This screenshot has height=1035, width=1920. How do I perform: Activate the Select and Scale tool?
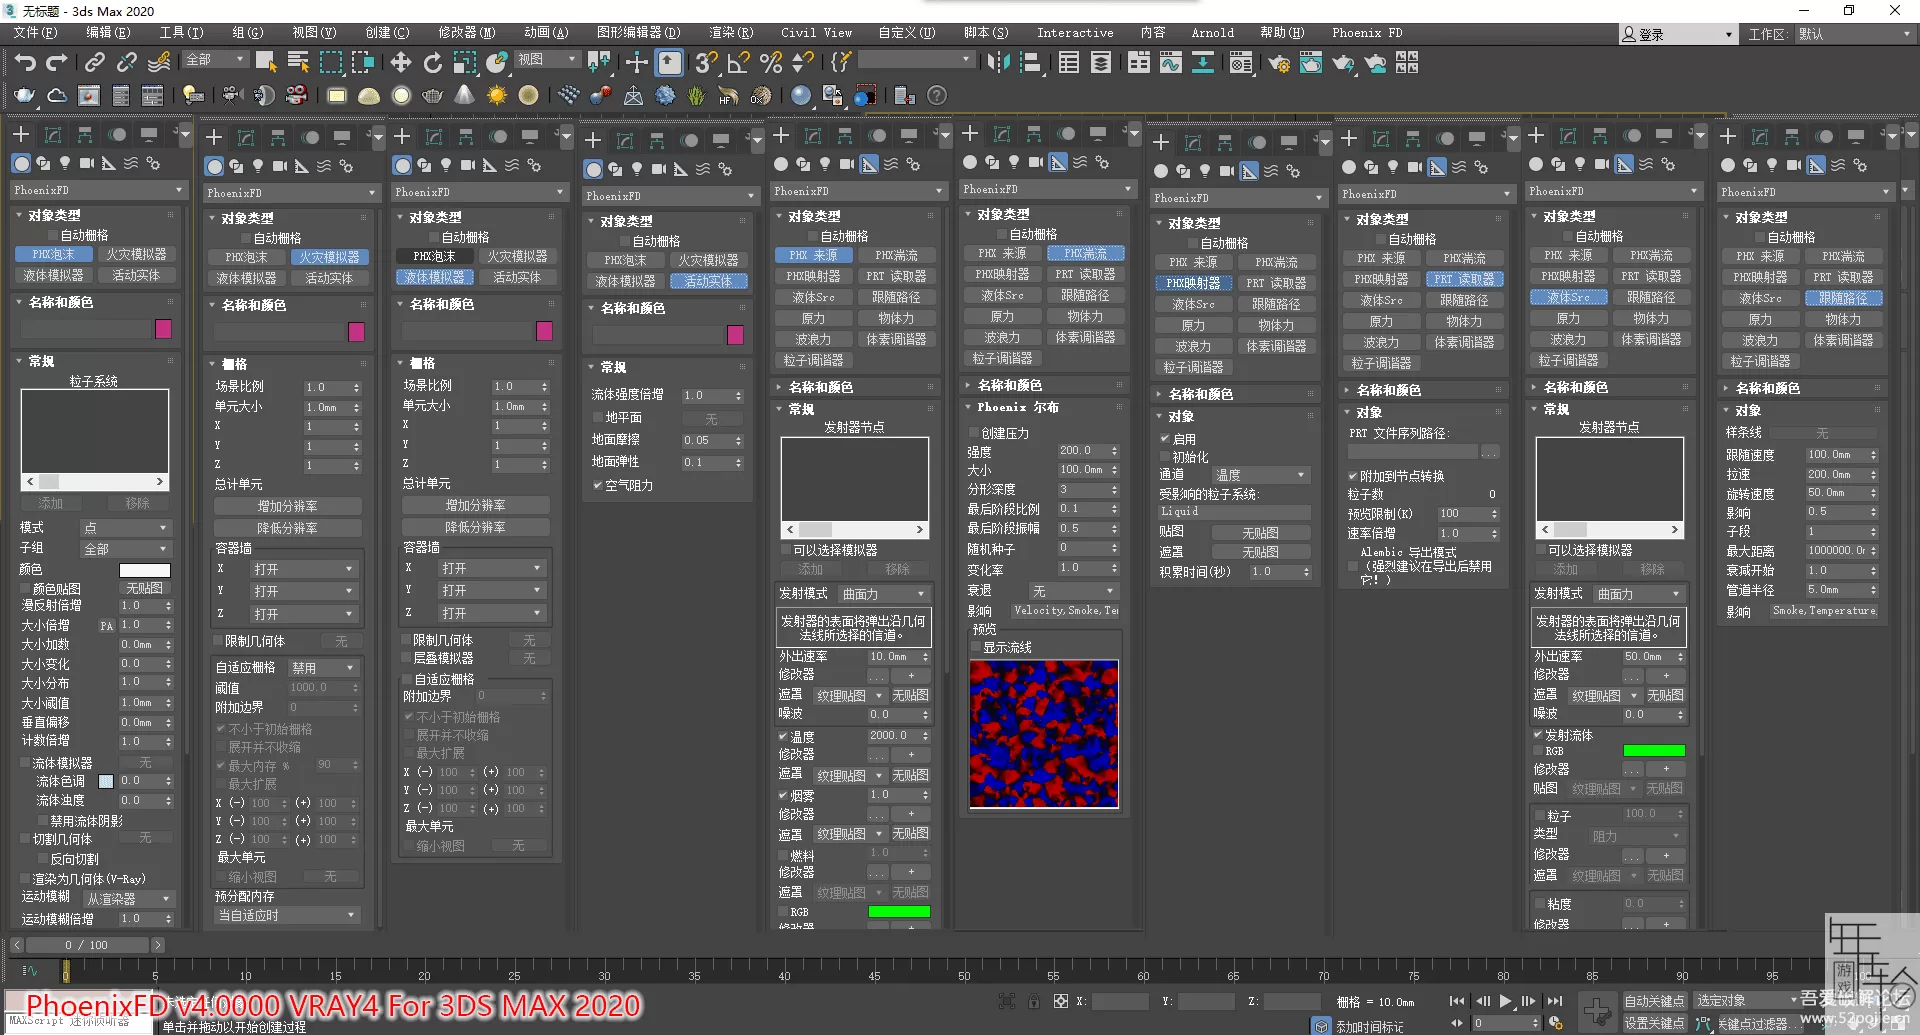[x=465, y=63]
